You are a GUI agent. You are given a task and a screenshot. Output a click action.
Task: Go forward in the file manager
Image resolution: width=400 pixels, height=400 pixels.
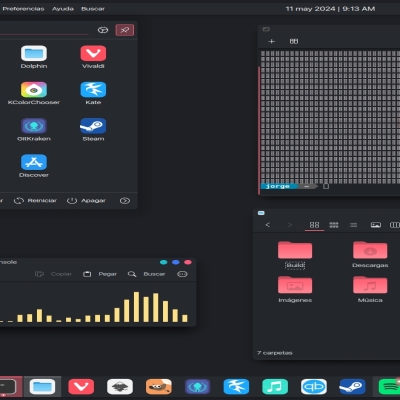(290, 225)
